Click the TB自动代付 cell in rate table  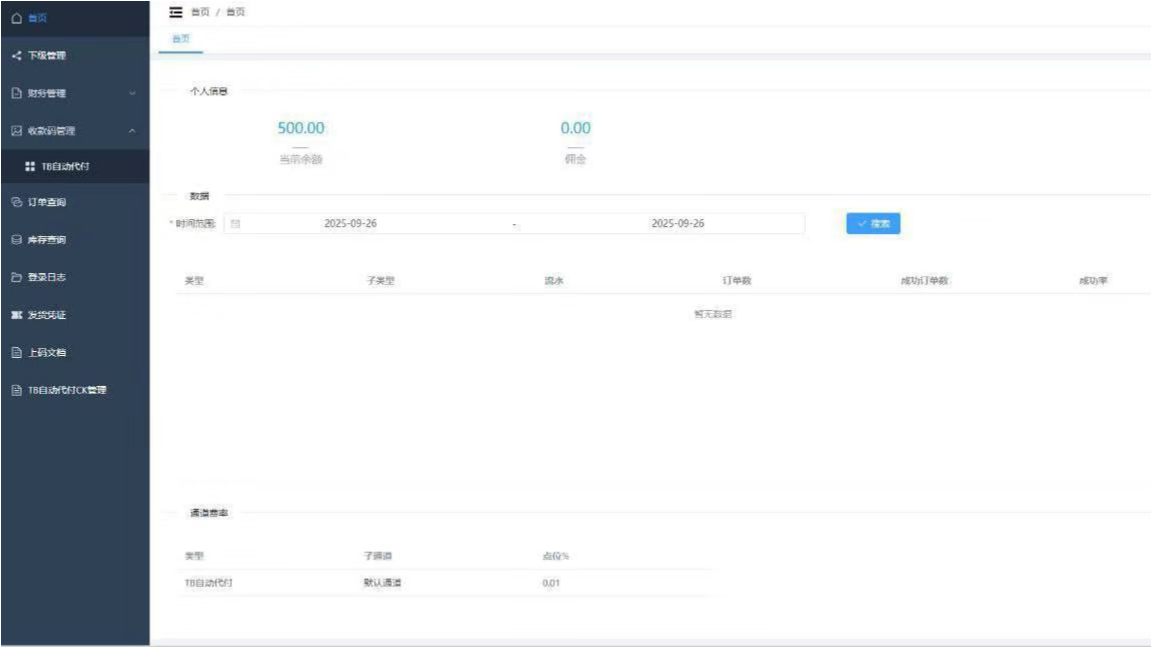click(208, 582)
